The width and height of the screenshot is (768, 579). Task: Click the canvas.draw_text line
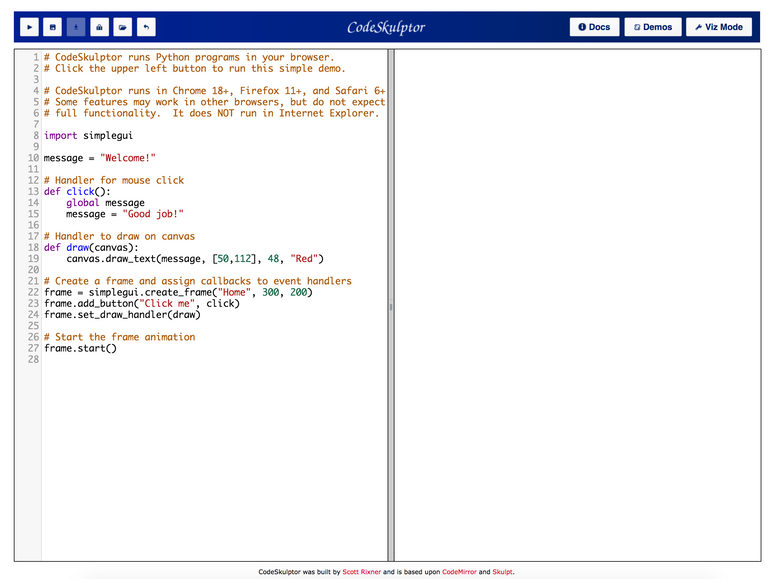(x=195, y=259)
